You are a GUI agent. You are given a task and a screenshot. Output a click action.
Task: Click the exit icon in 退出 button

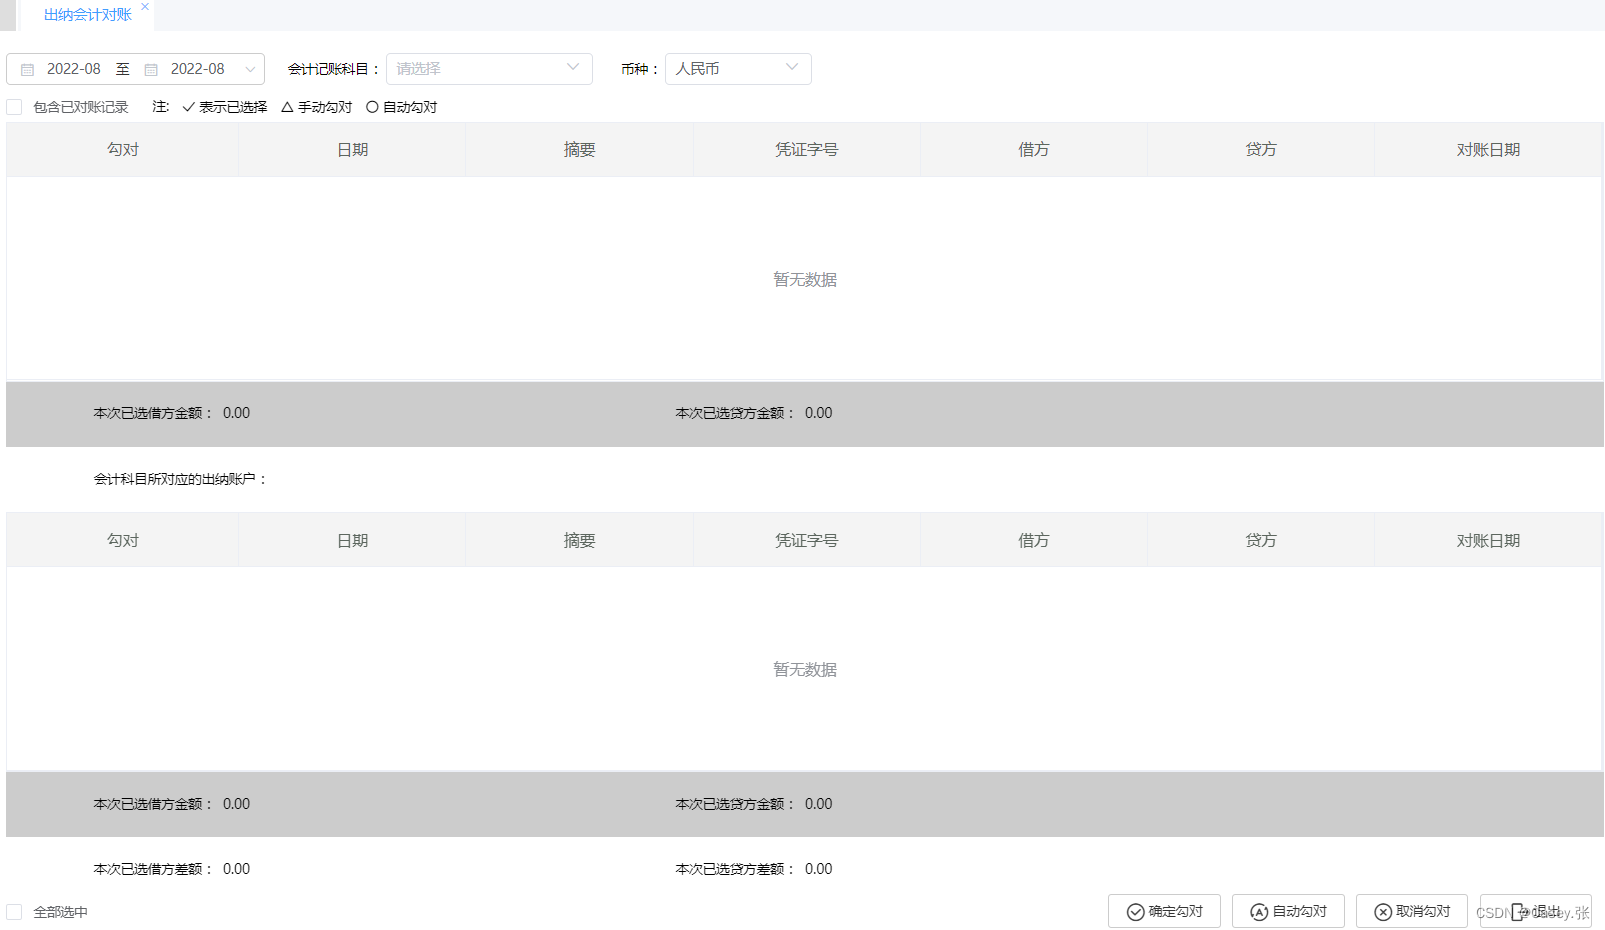click(x=1519, y=912)
